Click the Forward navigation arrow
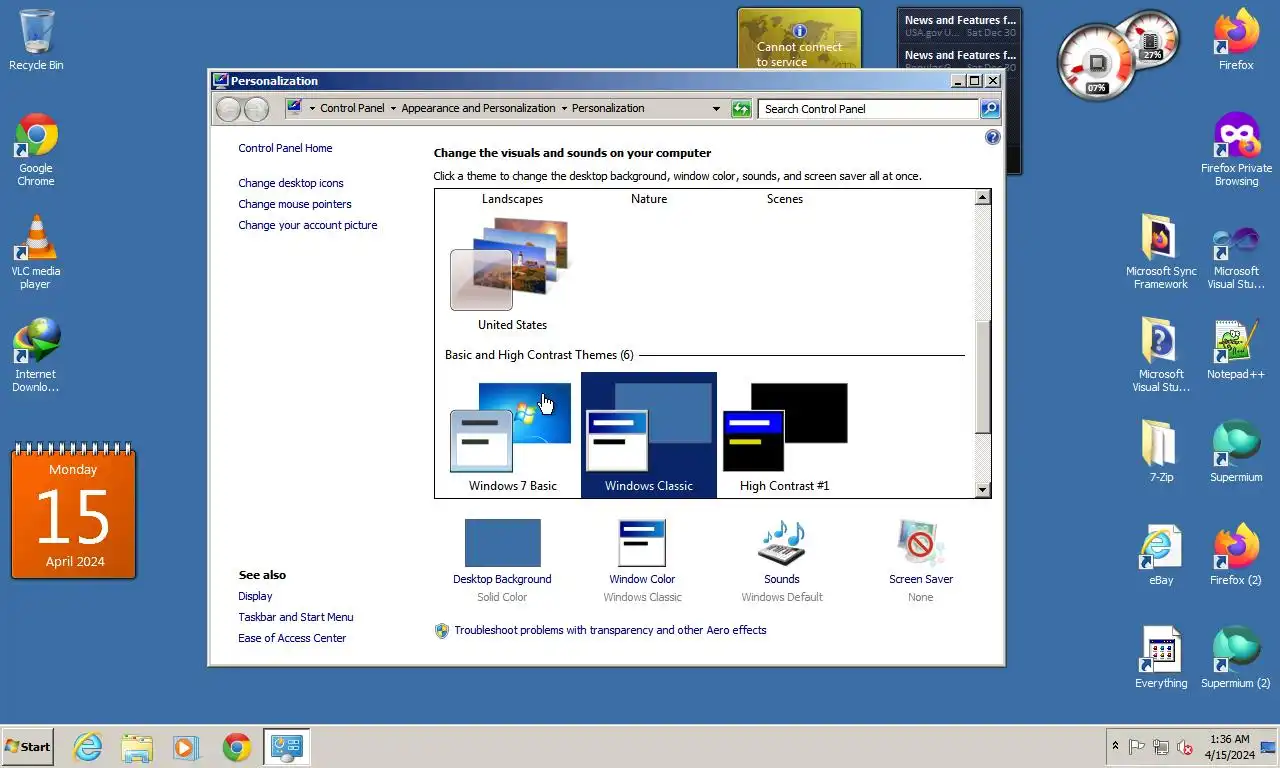 (x=256, y=108)
